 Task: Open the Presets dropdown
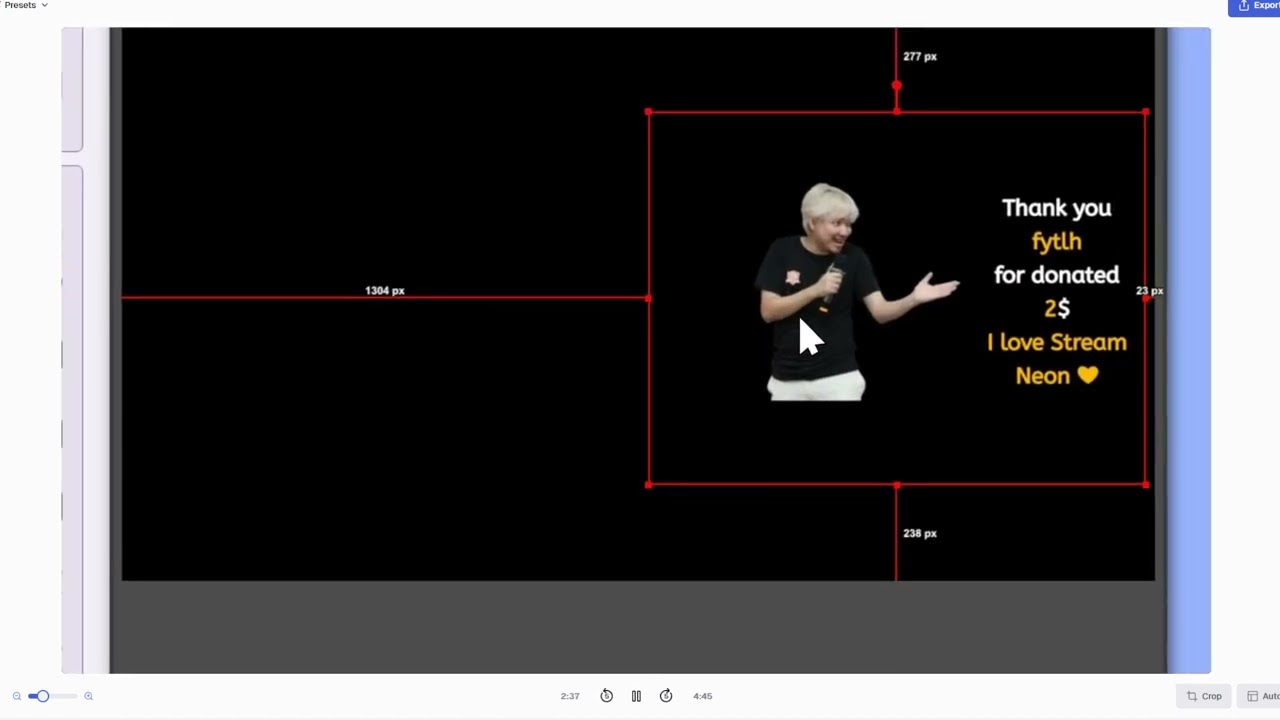(x=26, y=5)
